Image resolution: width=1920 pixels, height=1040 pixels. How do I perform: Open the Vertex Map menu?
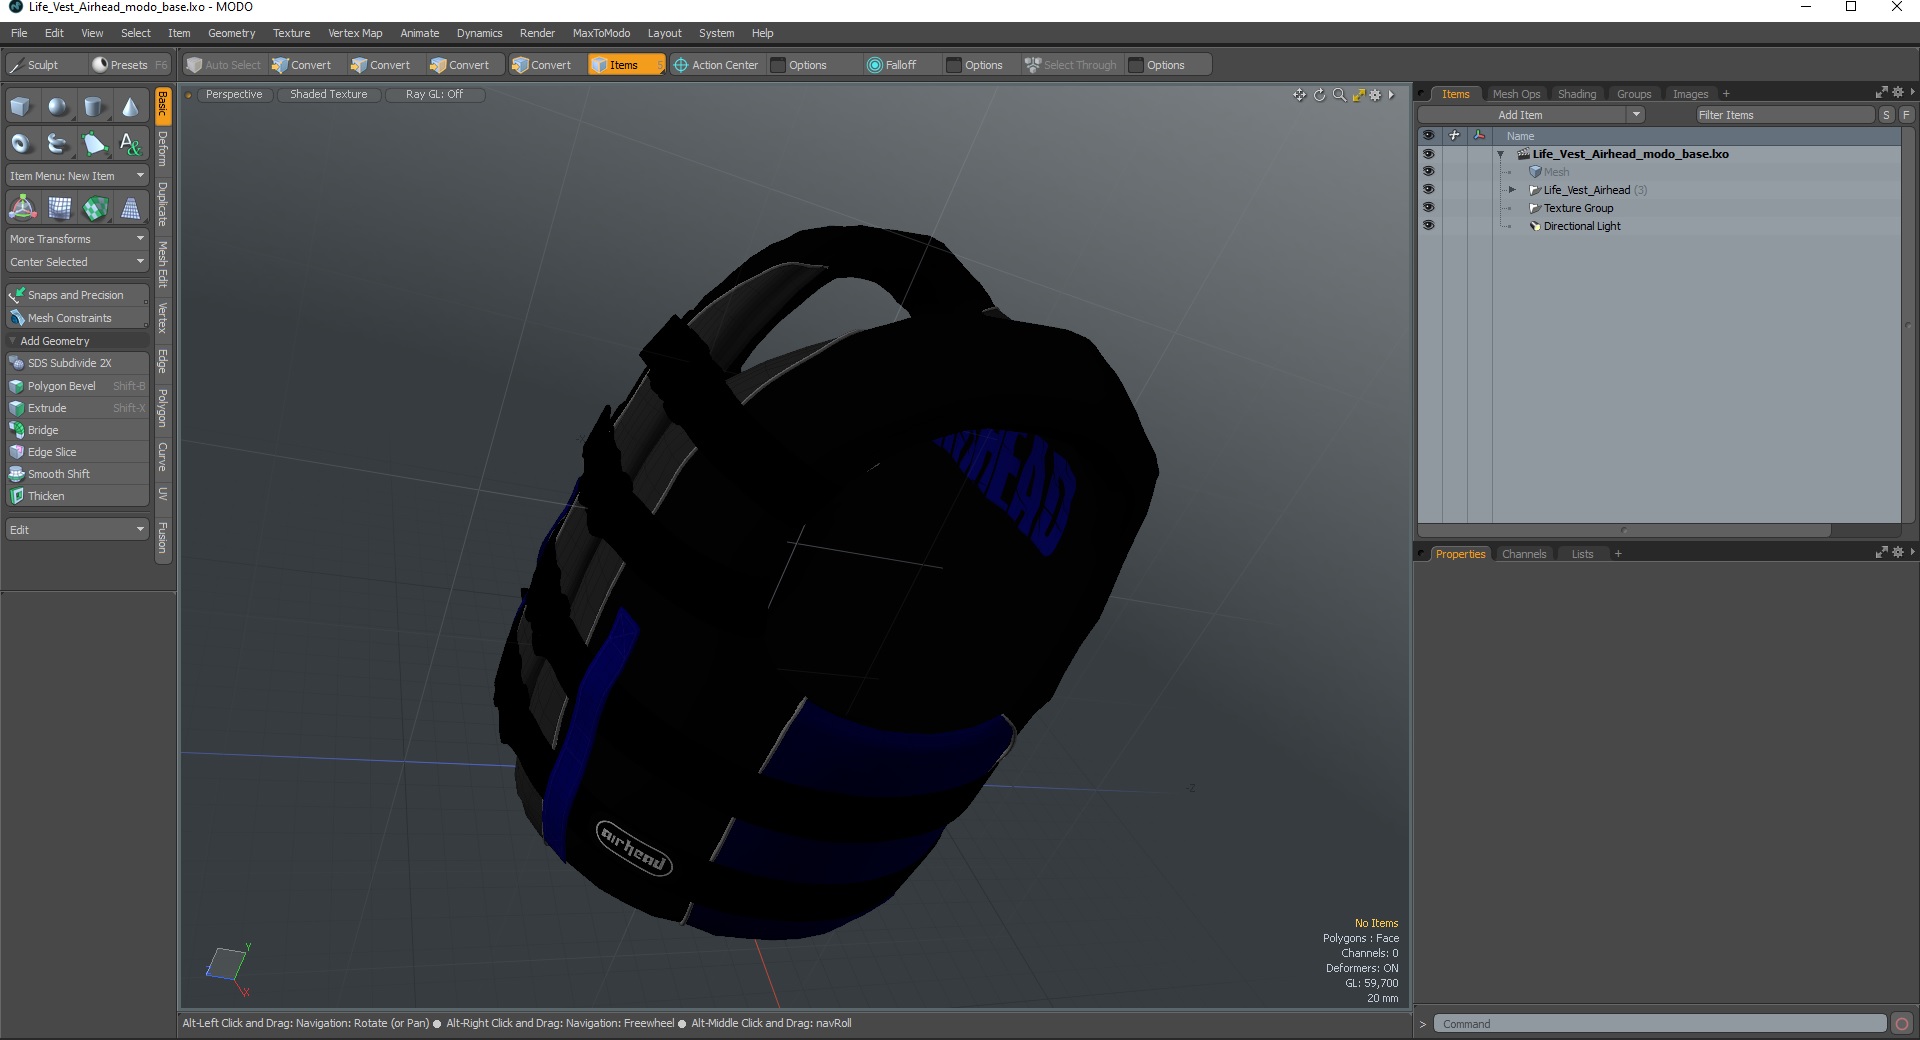click(355, 33)
